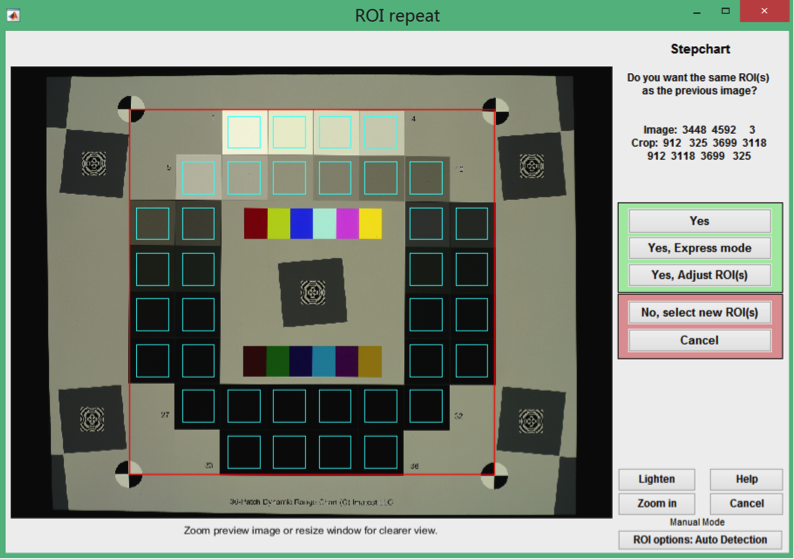
Task: Zoom in on the preview image
Action: tap(655, 503)
